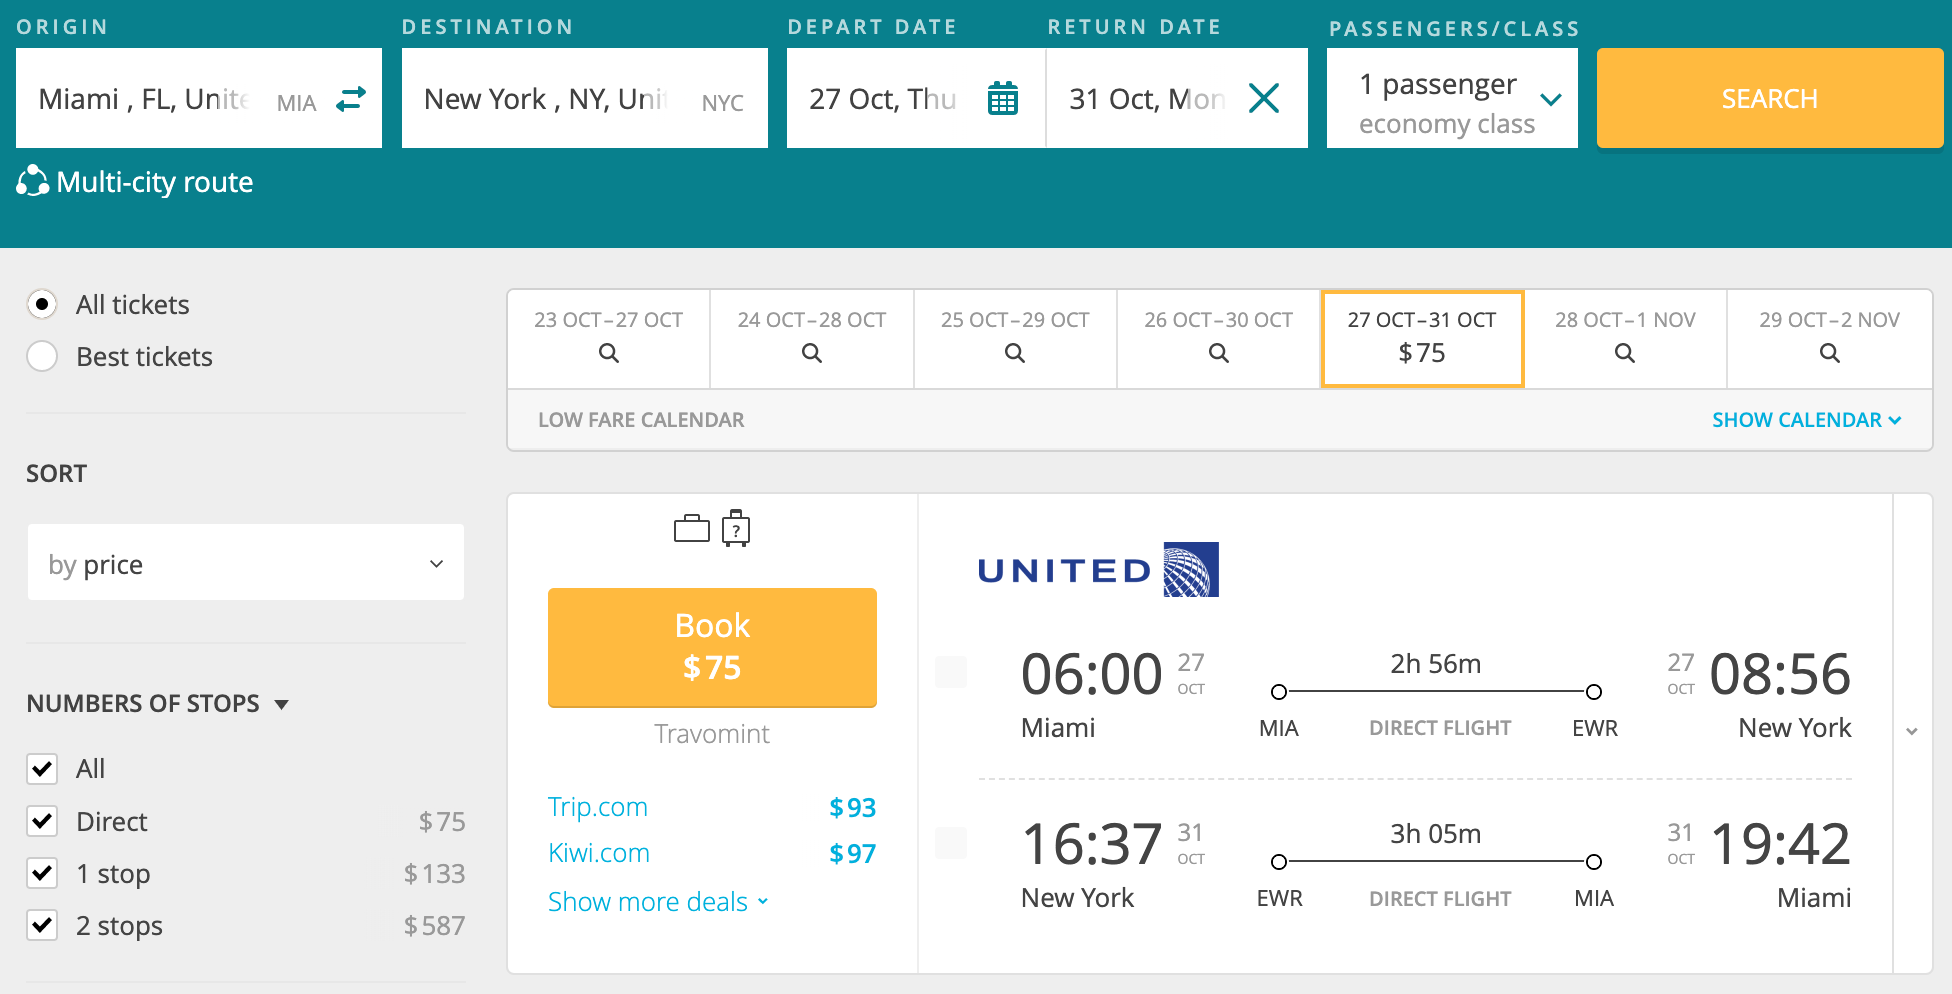The height and width of the screenshot is (994, 1952).
Task: Search fares for 29 Oct–2 Nov magnifier
Action: click(1829, 353)
